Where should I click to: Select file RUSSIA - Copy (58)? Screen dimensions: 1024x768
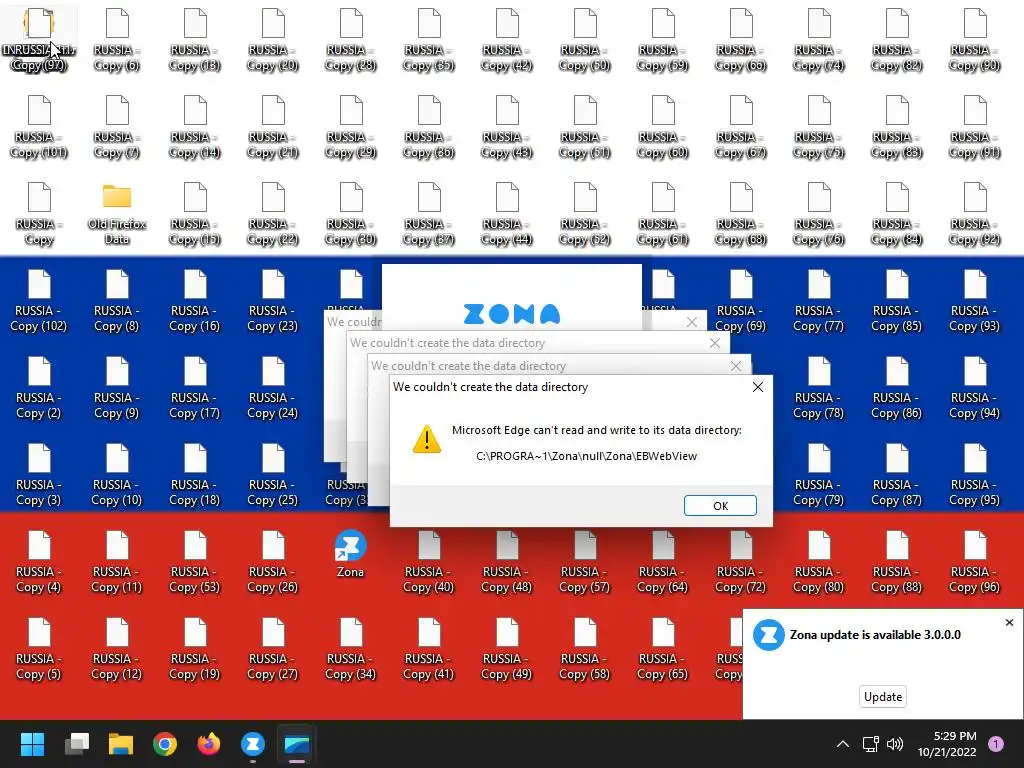click(584, 648)
